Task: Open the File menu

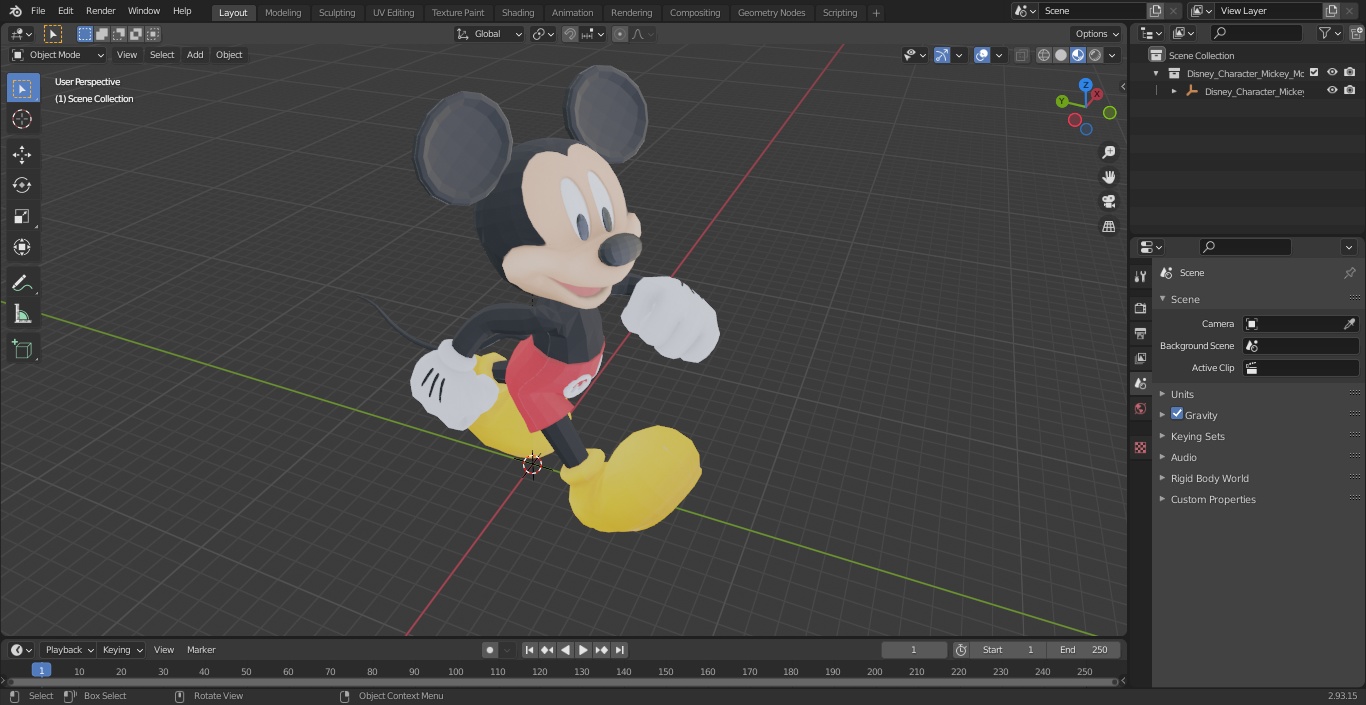Action: 38,11
